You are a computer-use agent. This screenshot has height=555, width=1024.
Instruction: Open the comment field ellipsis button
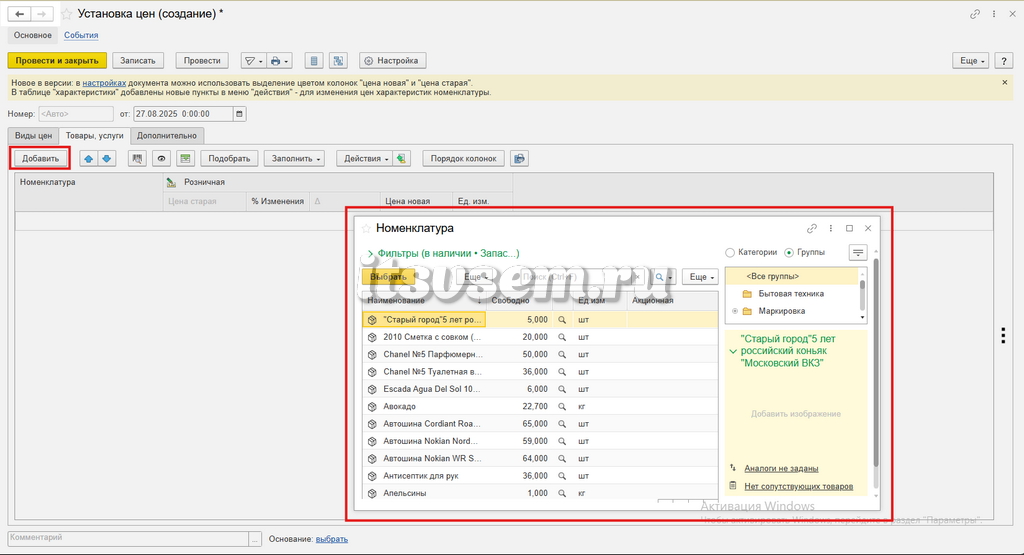click(x=255, y=539)
